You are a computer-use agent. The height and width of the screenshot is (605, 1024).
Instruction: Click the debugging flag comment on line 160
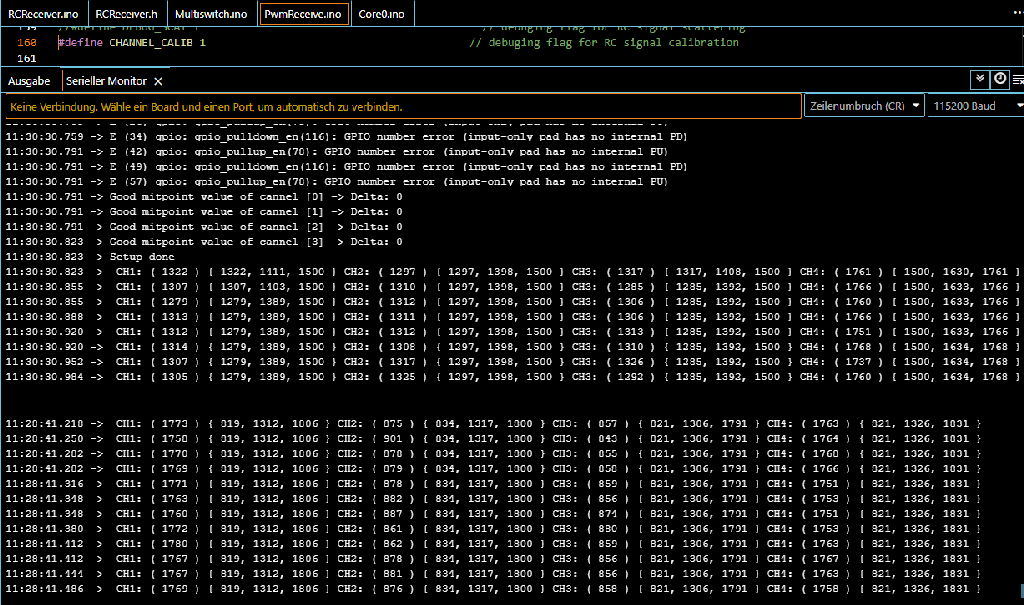(603, 43)
